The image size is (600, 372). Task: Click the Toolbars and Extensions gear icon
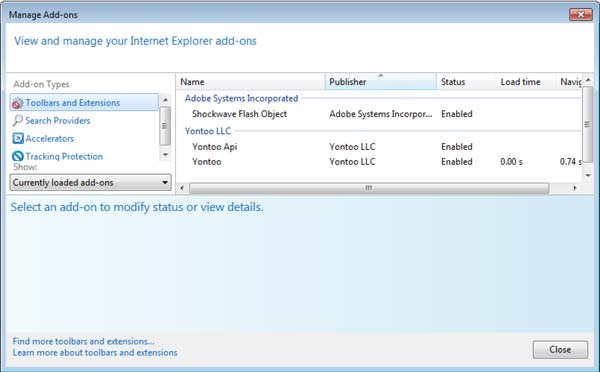17,103
